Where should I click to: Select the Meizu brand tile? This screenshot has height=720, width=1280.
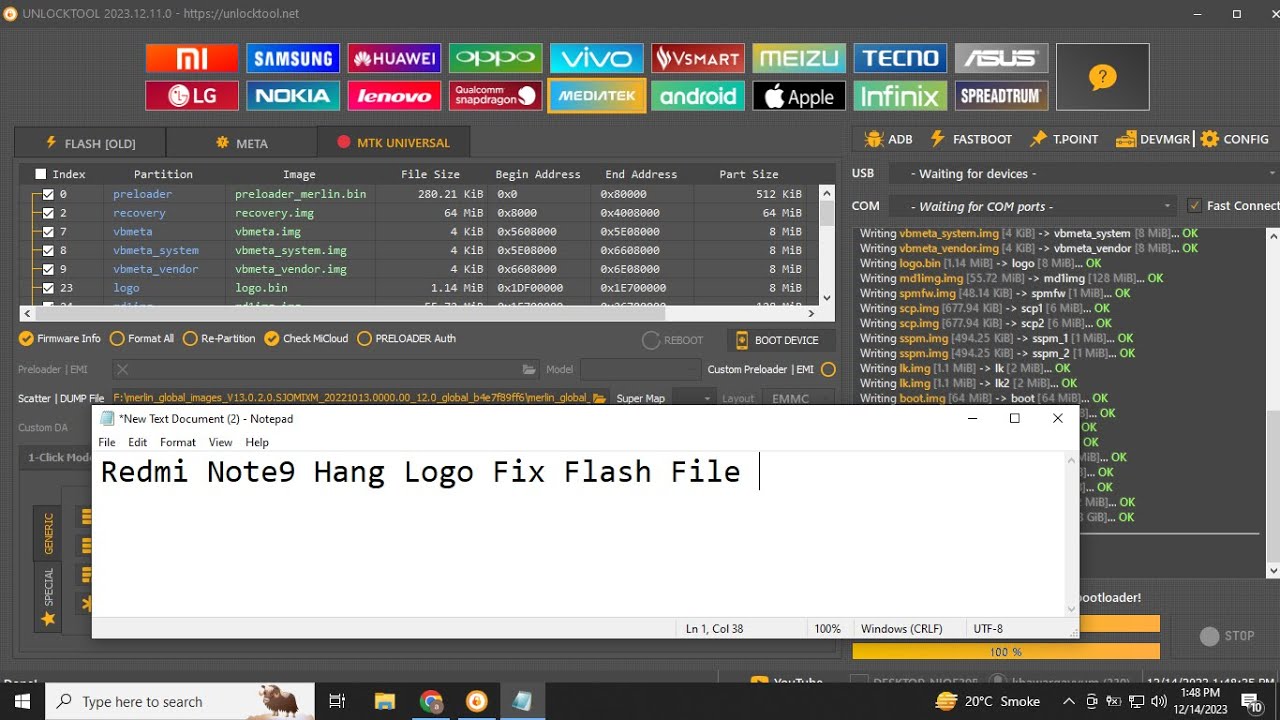pos(799,58)
